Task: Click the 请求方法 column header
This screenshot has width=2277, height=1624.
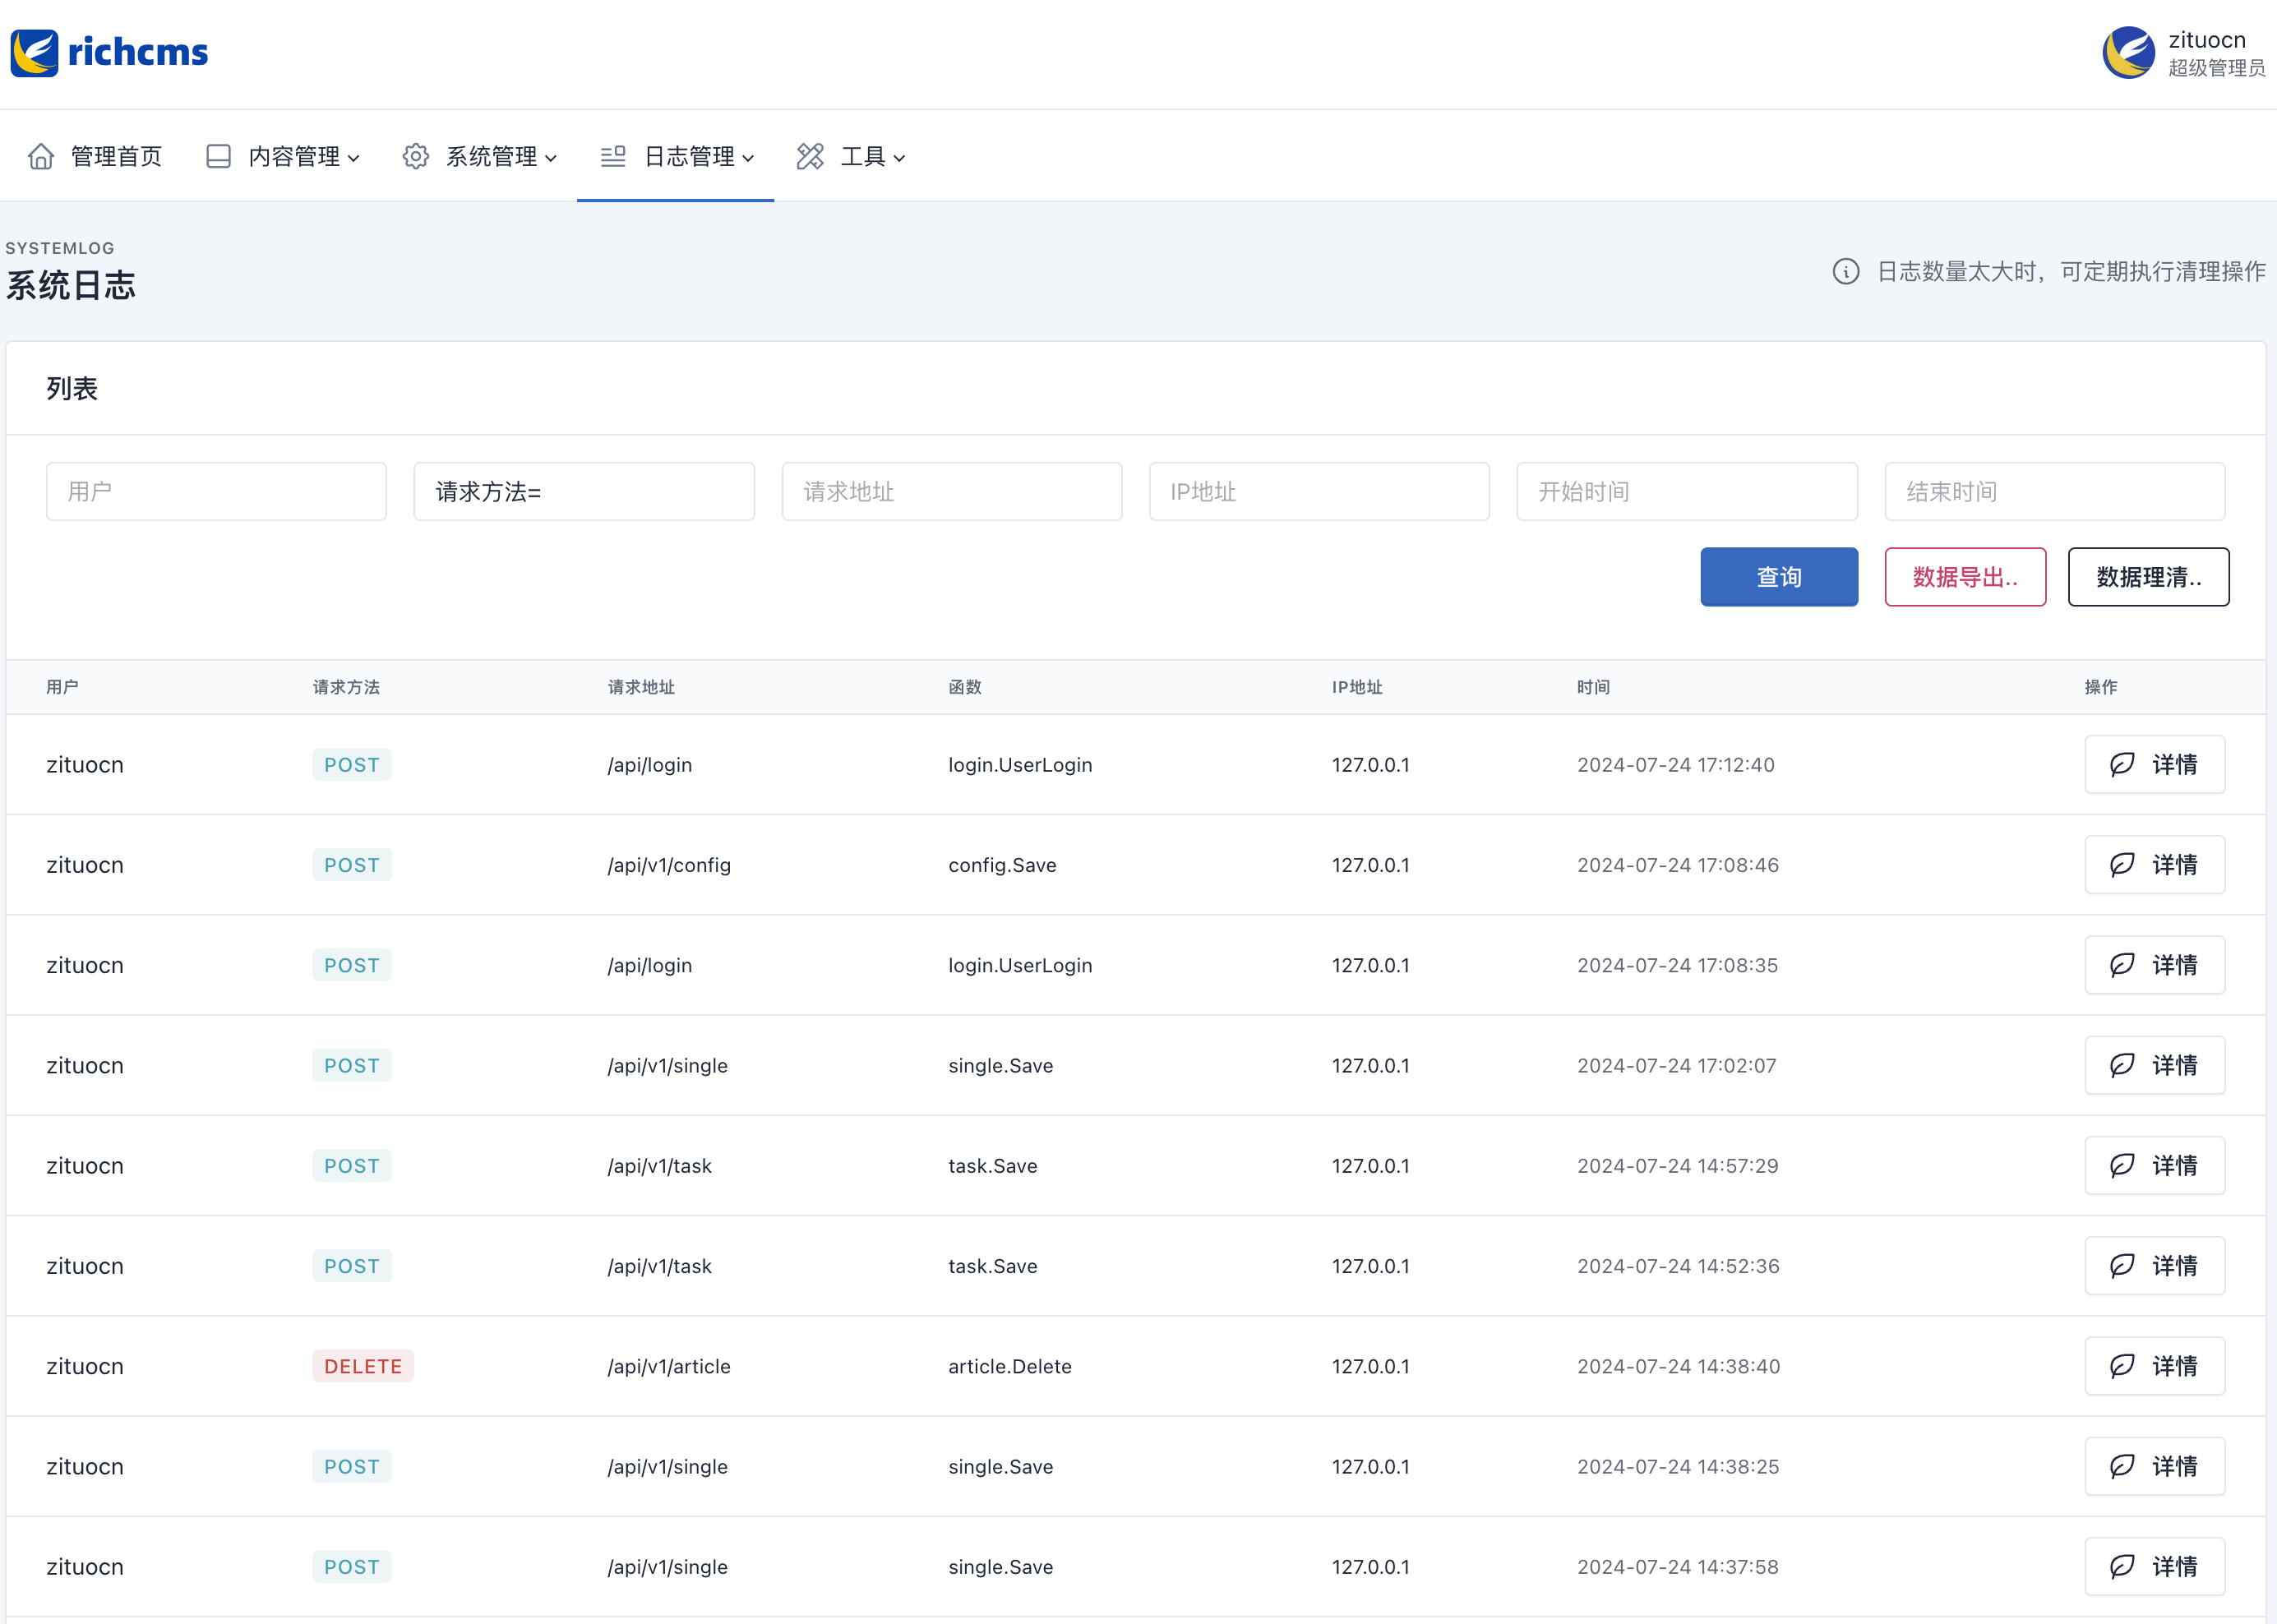Action: [x=346, y=687]
